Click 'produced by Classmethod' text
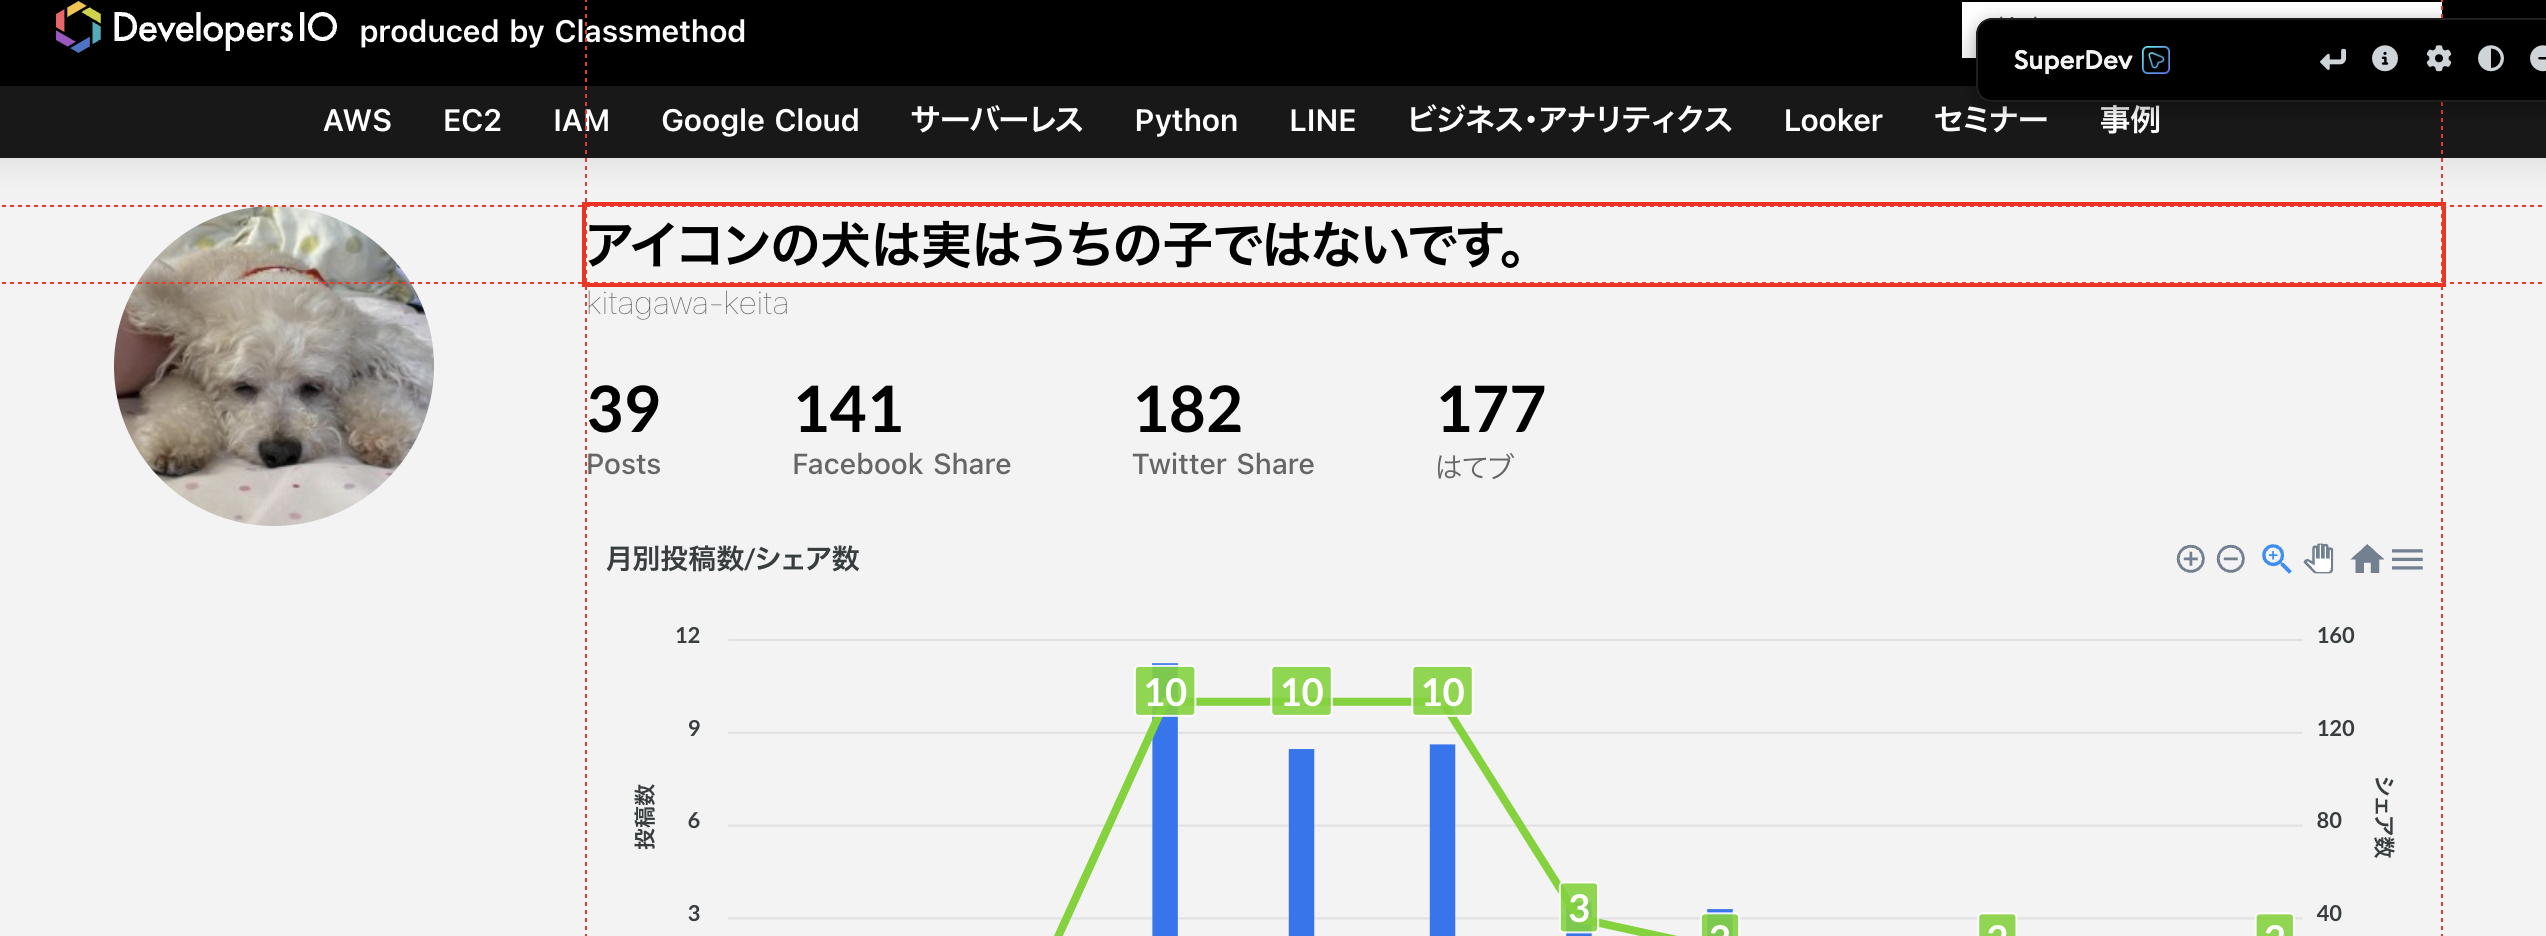 click(553, 31)
